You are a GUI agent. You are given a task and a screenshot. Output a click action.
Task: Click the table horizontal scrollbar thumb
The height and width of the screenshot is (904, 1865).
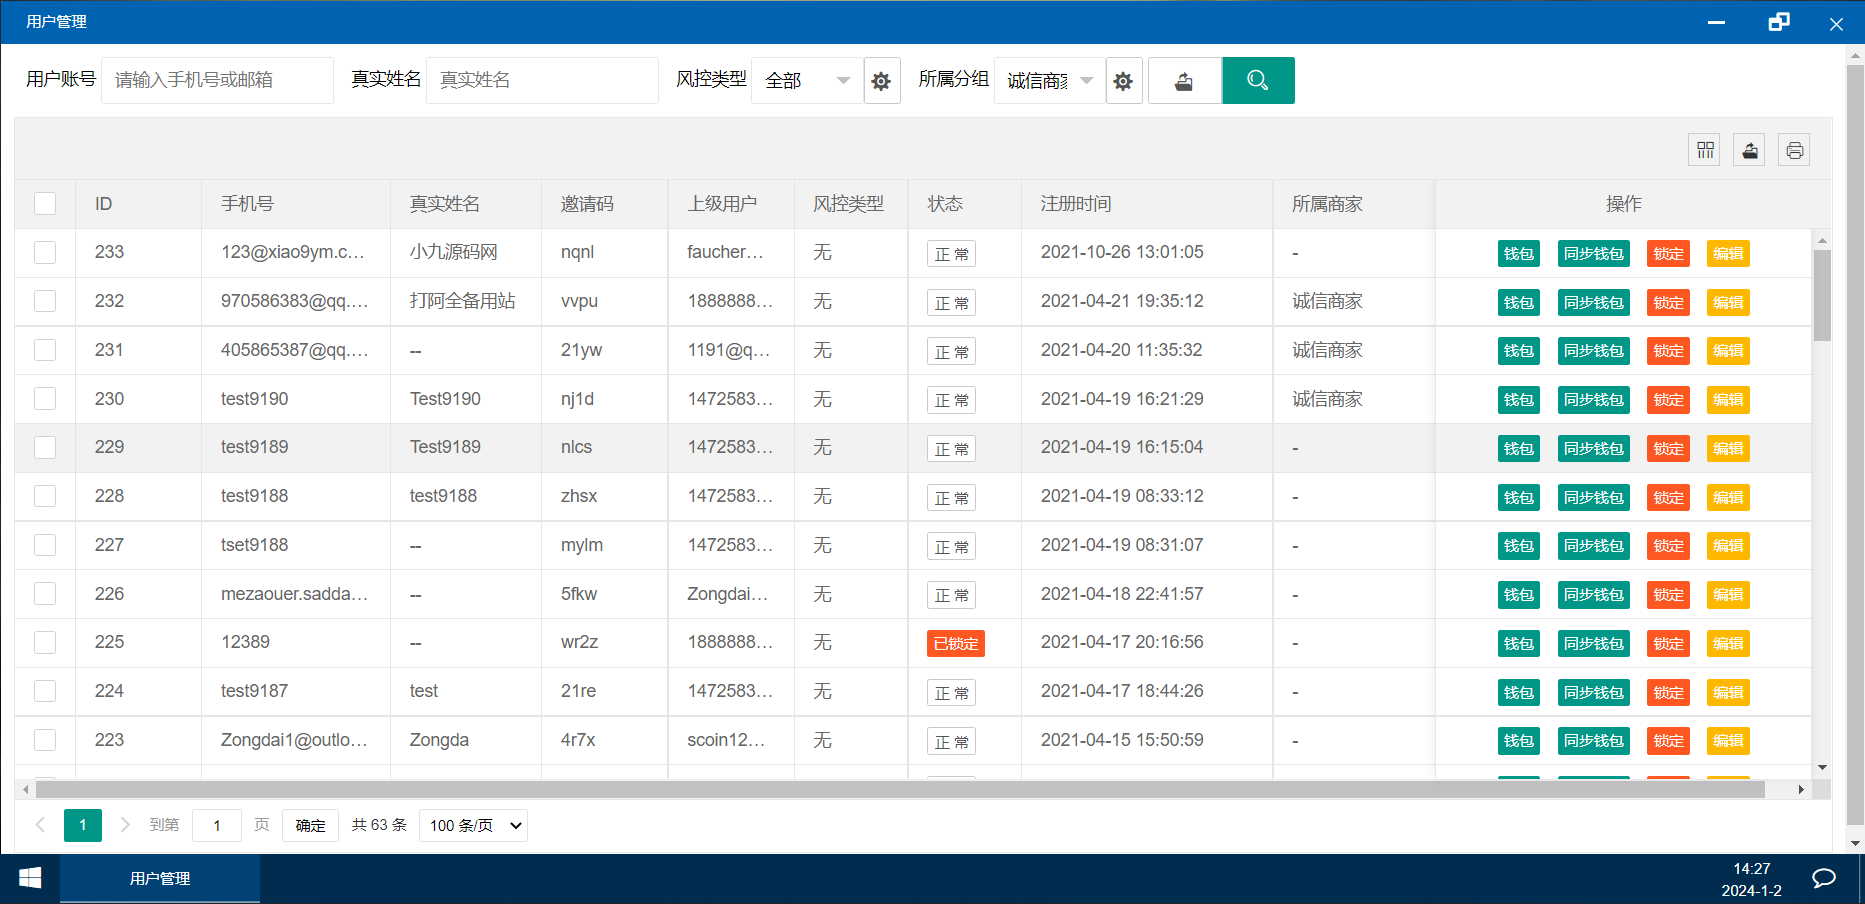point(900,790)
